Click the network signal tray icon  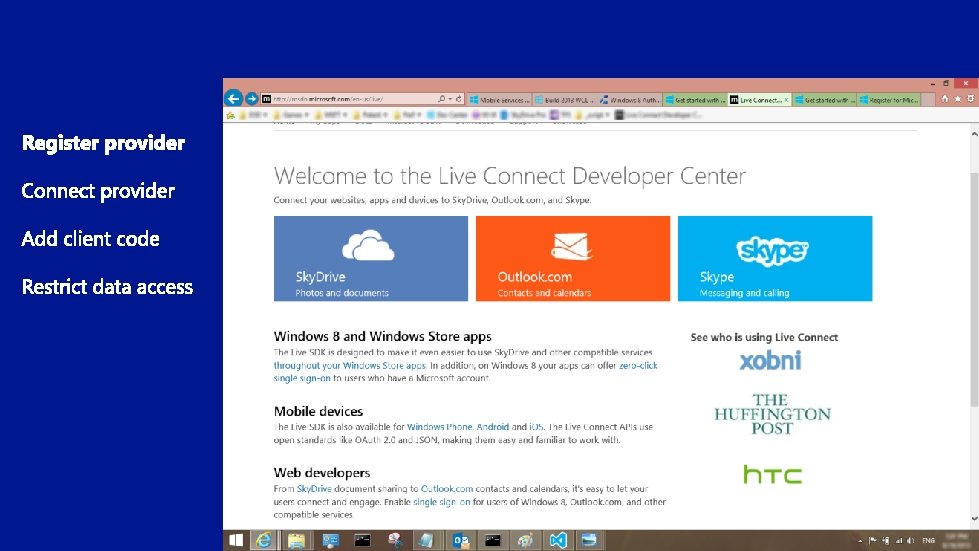pos(899,540)
